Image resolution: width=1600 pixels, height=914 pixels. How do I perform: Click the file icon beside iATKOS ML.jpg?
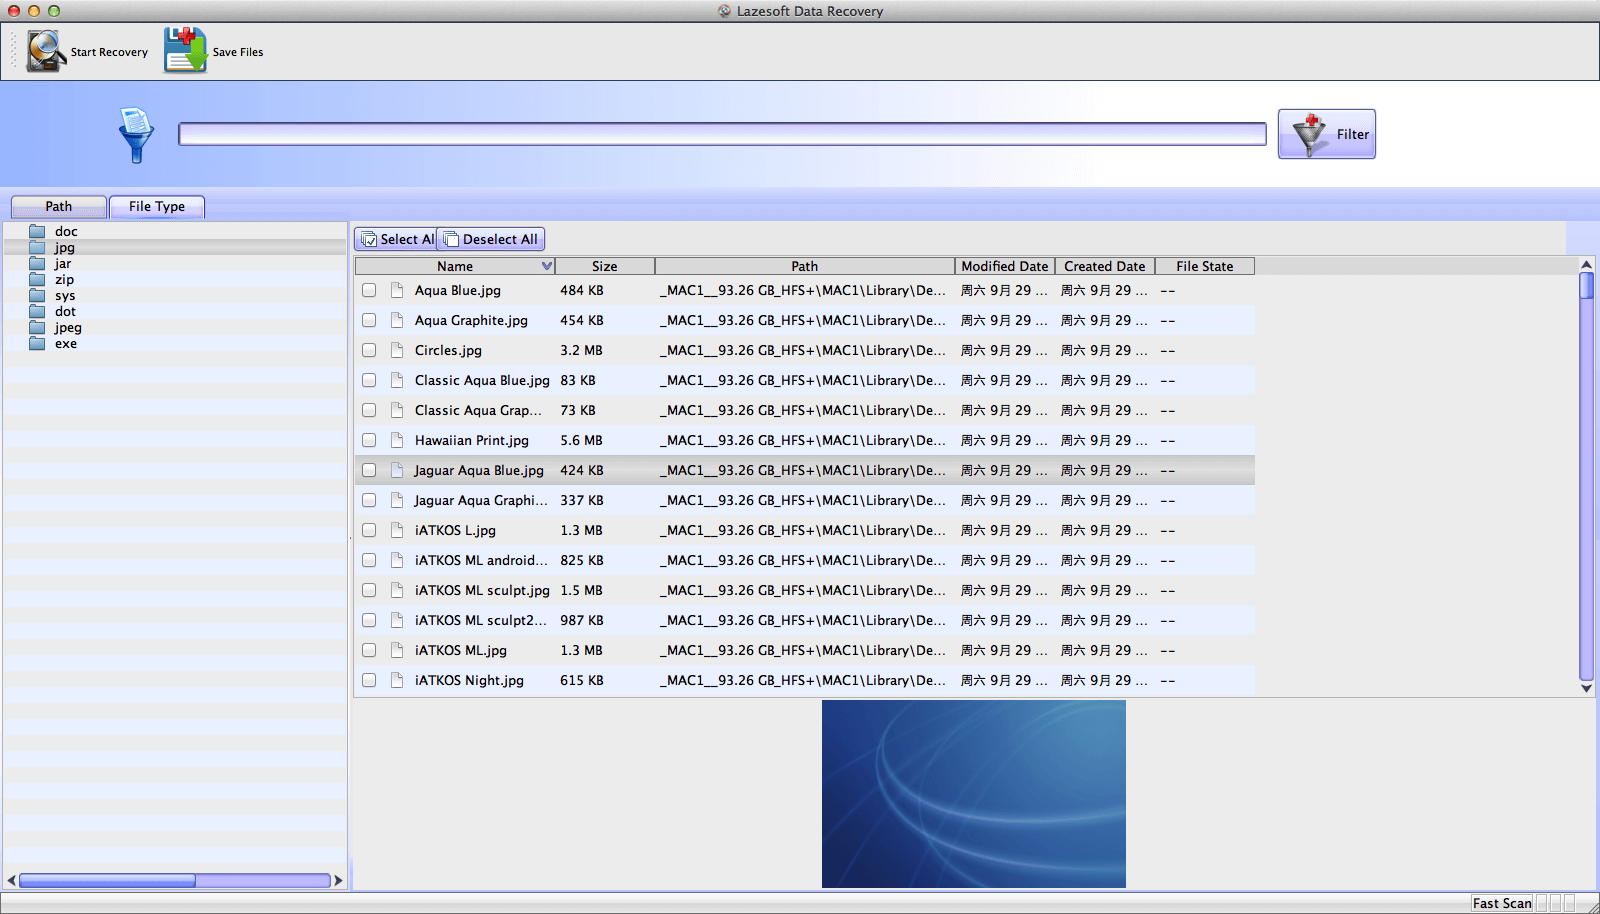[x=397, y=650]
